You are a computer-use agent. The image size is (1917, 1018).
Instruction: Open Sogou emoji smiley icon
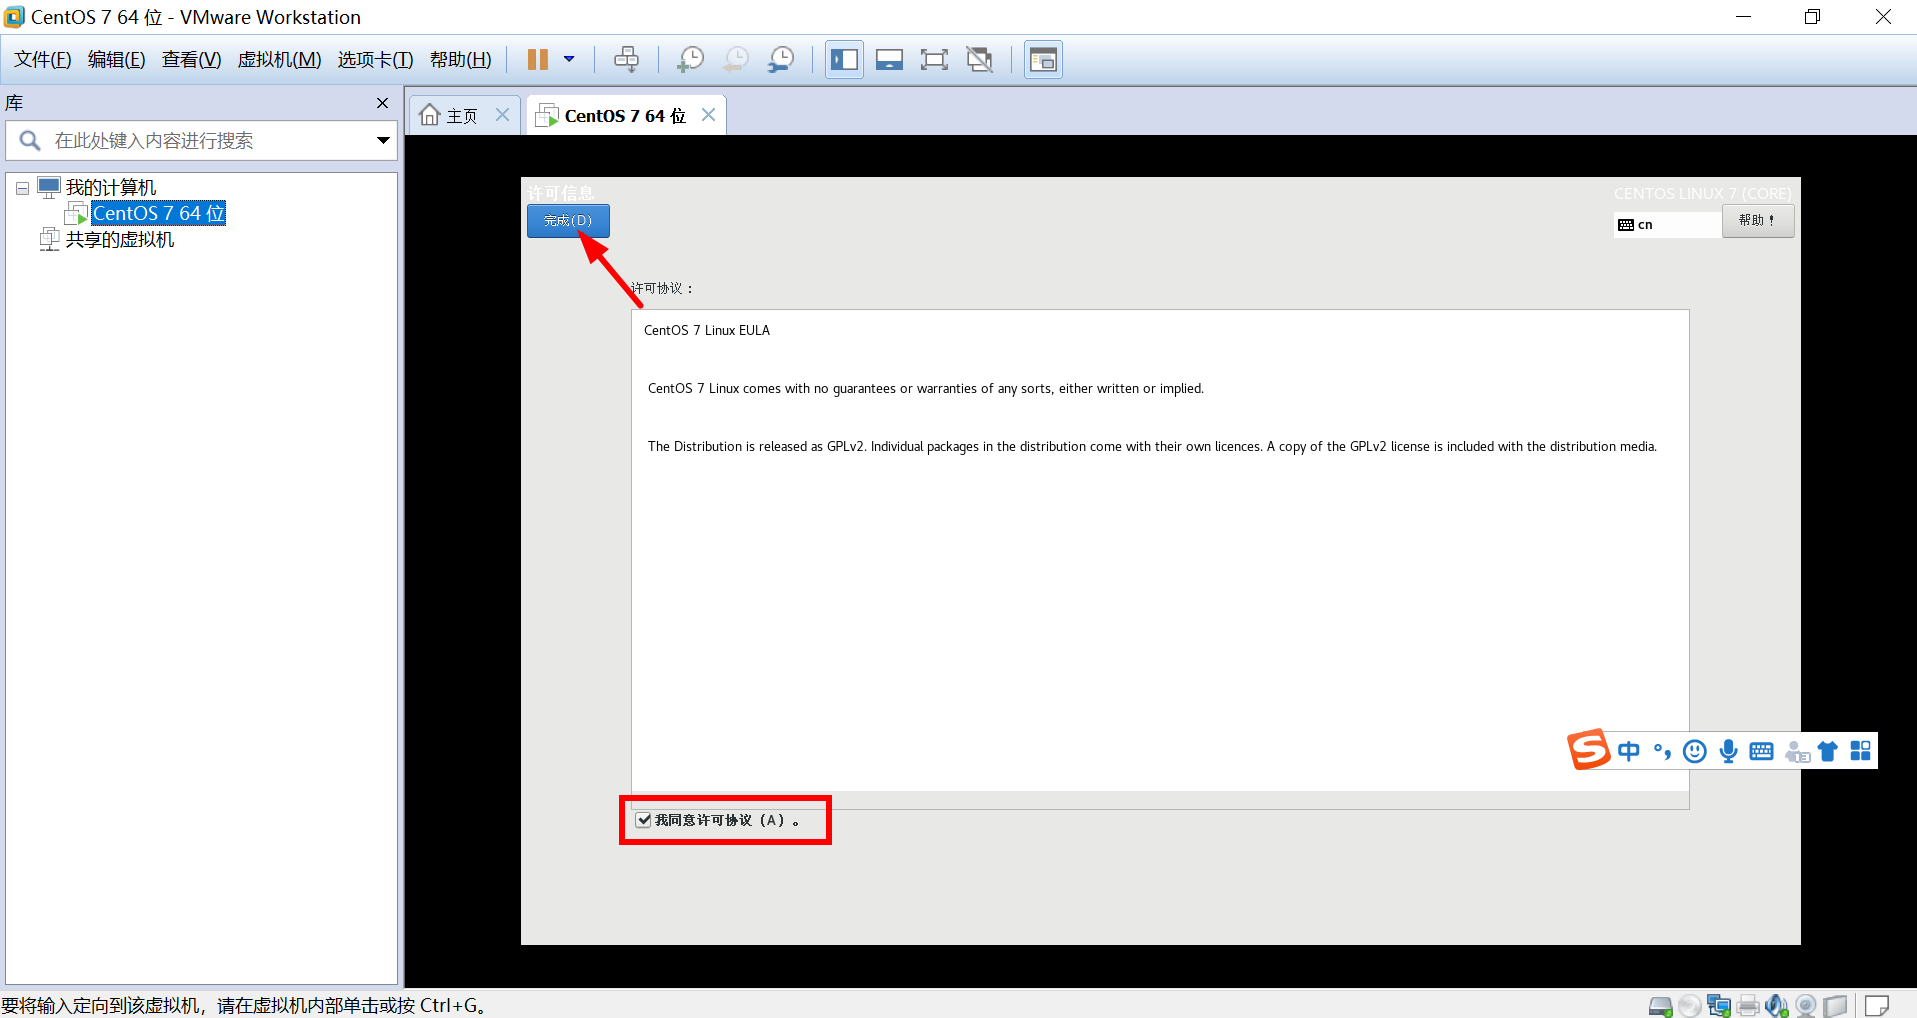(1695, 751)
